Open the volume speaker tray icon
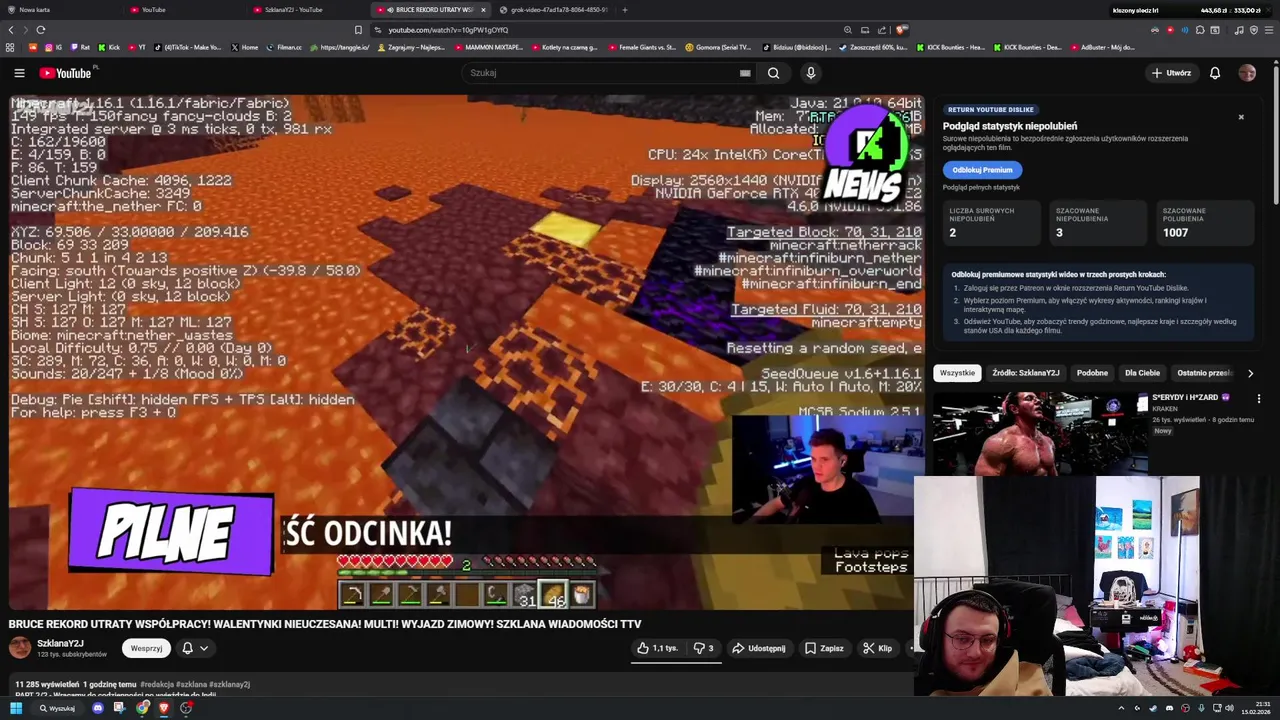 tap(1229, 708)
